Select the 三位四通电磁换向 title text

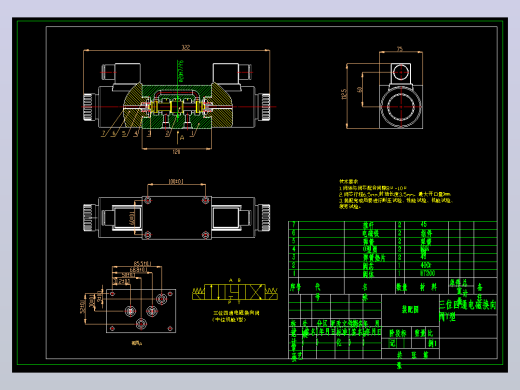click(468, 305)
